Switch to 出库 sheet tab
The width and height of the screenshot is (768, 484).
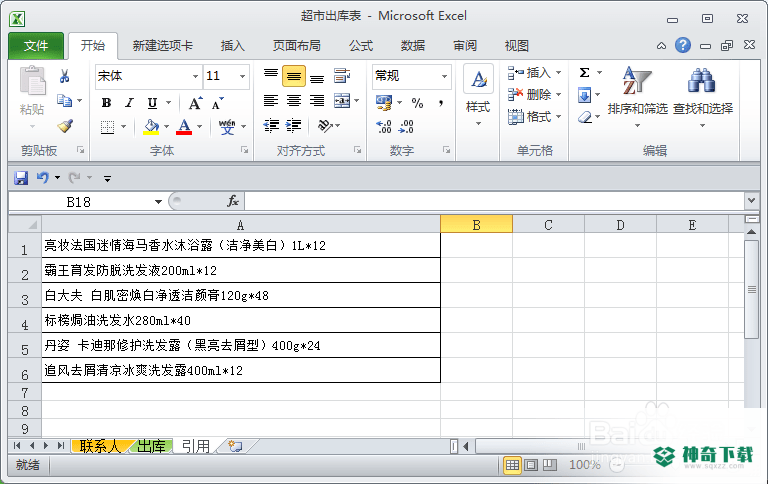151,446
